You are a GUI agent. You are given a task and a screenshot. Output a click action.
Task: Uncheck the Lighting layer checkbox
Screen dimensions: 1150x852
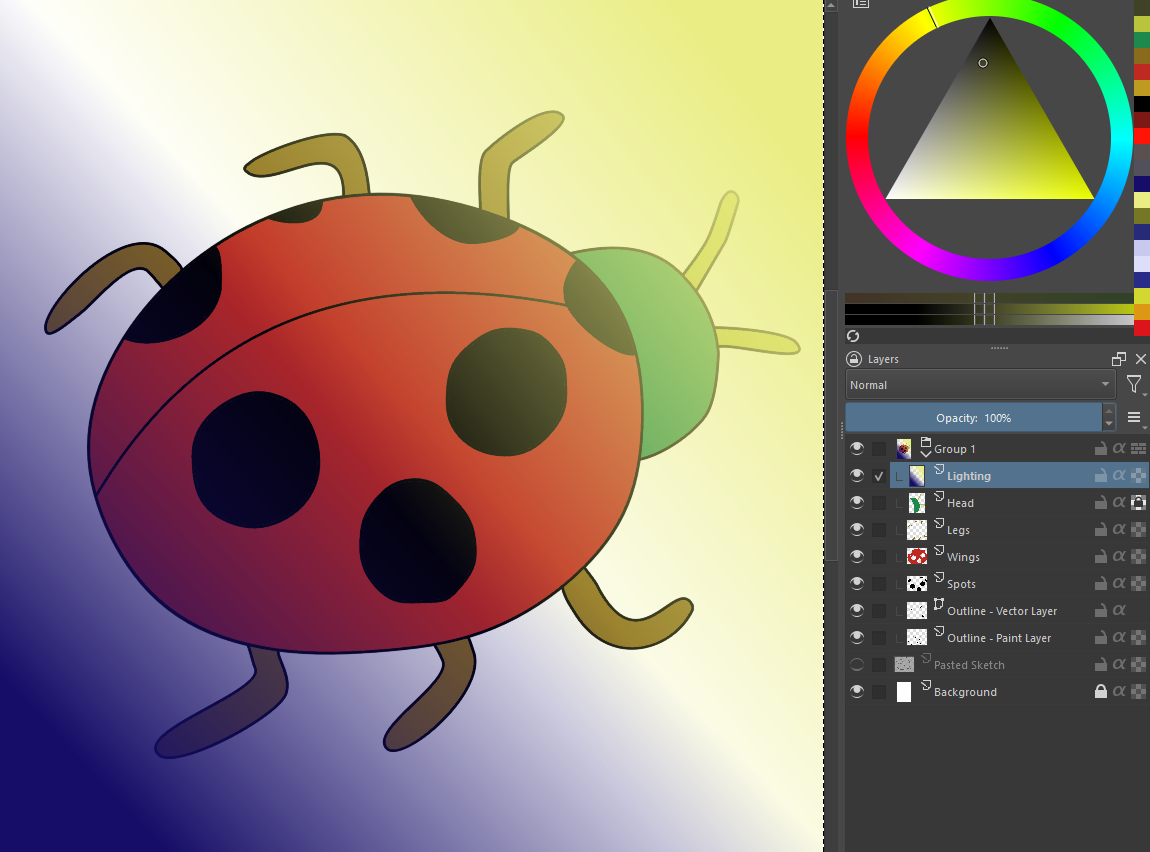point(879,476)
